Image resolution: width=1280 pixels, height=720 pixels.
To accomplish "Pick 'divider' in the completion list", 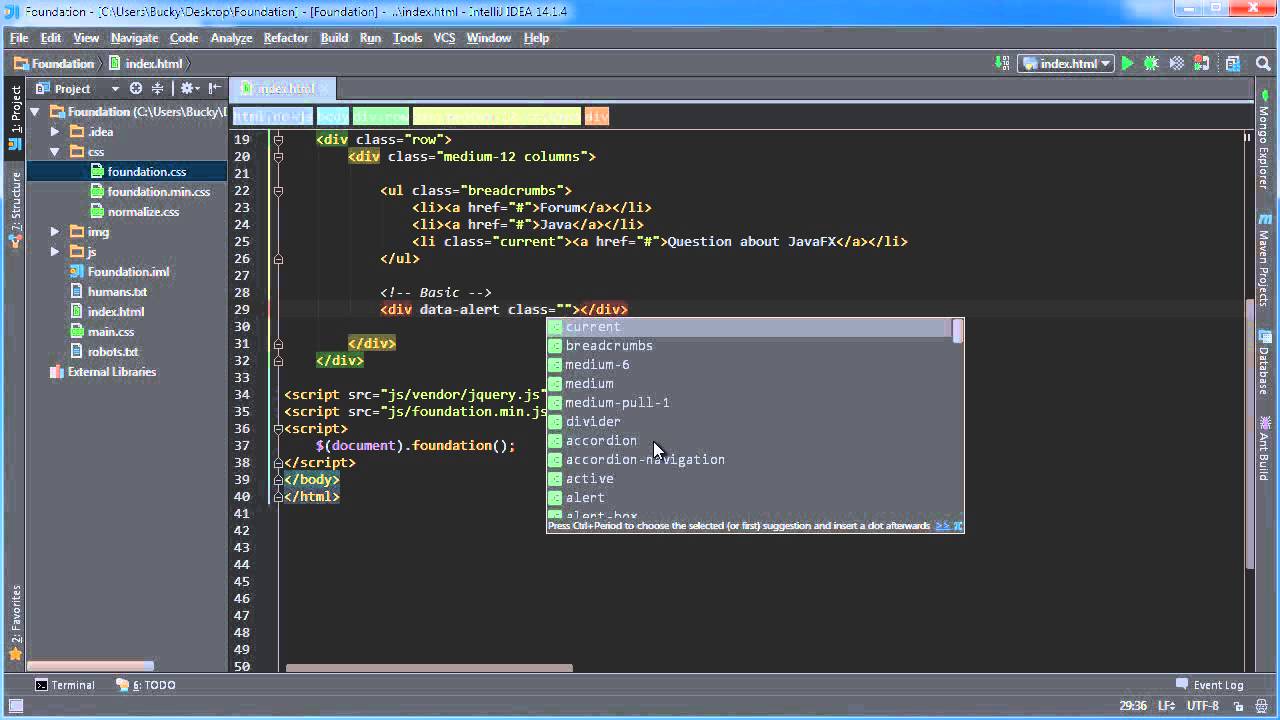I will click(748, 422).
